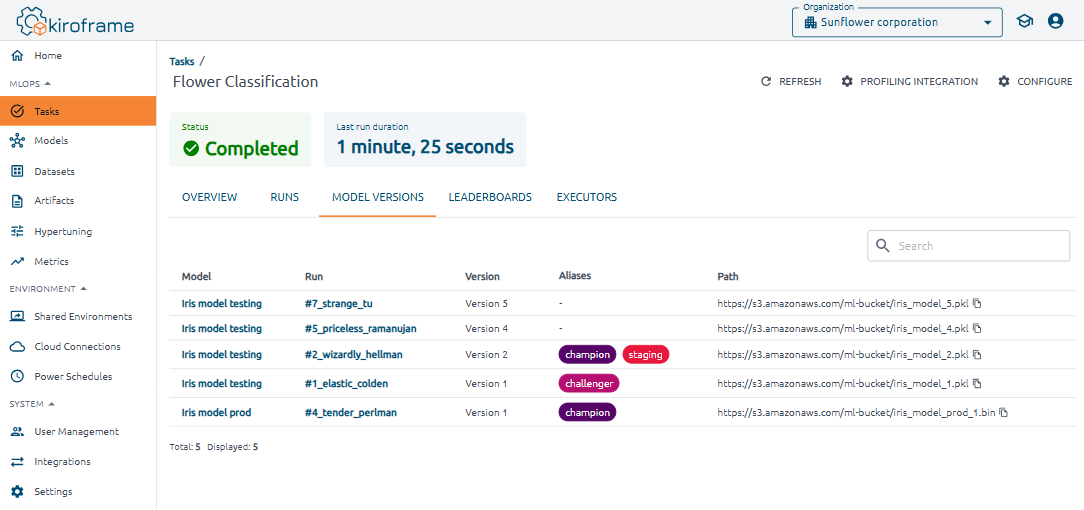Click the graduation cap icon in header

coord(1024,21)
